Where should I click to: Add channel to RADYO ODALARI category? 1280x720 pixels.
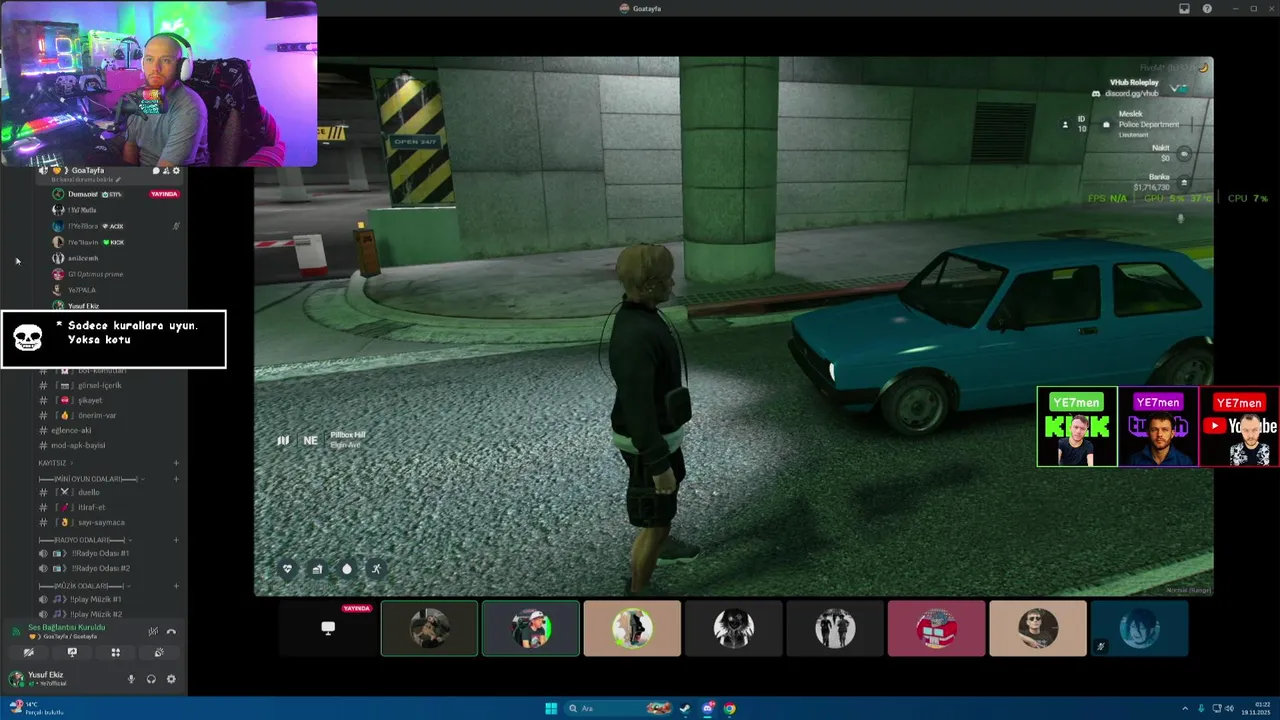click(x=176, y=540)
